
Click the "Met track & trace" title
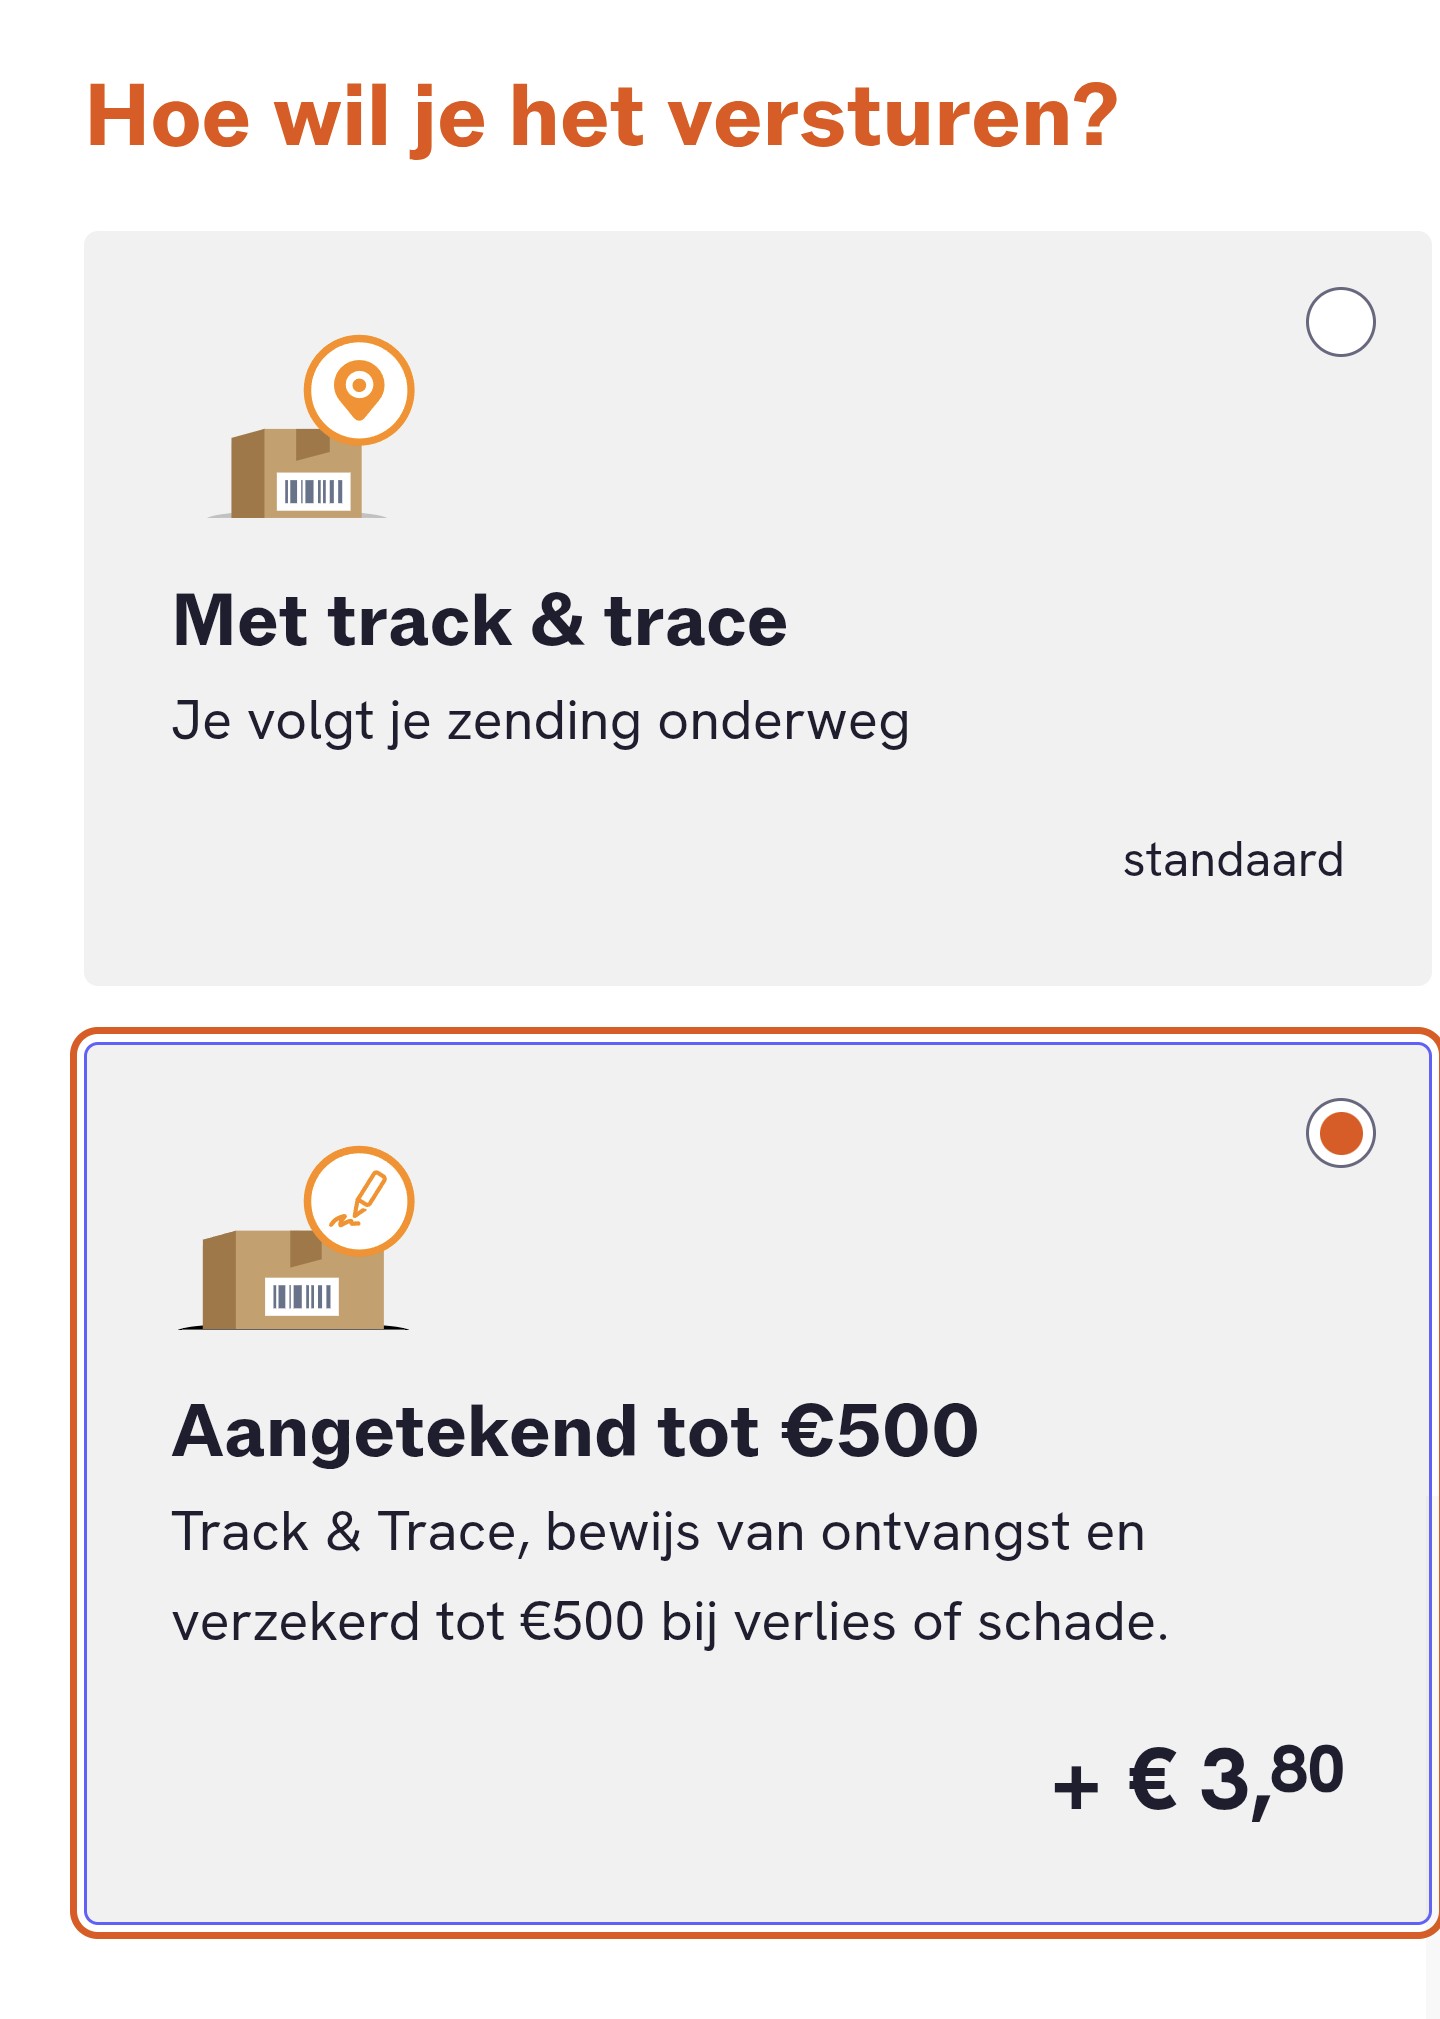click(480, 622)
